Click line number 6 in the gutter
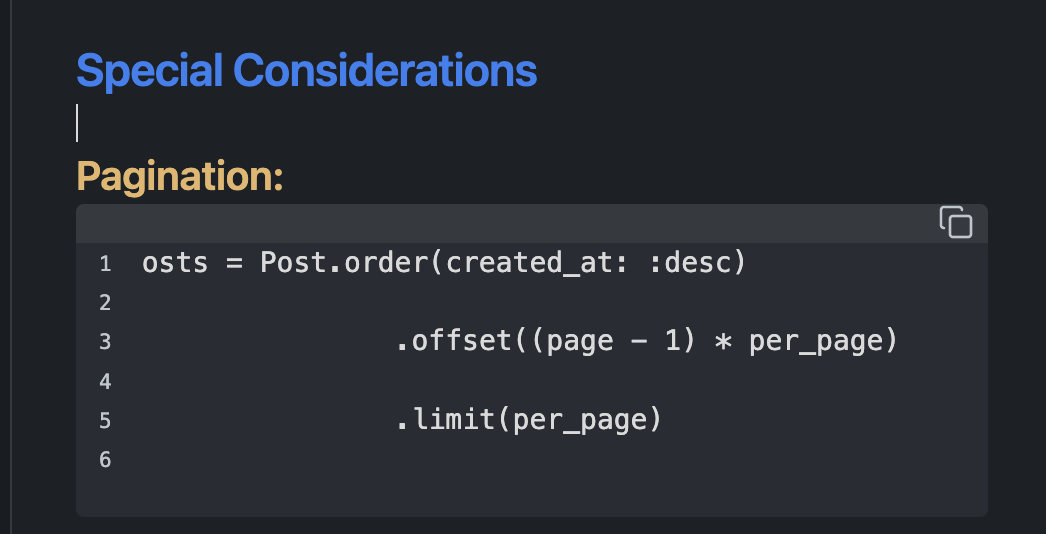Viewport: 1046px width, 534px height. click(x=105, y=460)
